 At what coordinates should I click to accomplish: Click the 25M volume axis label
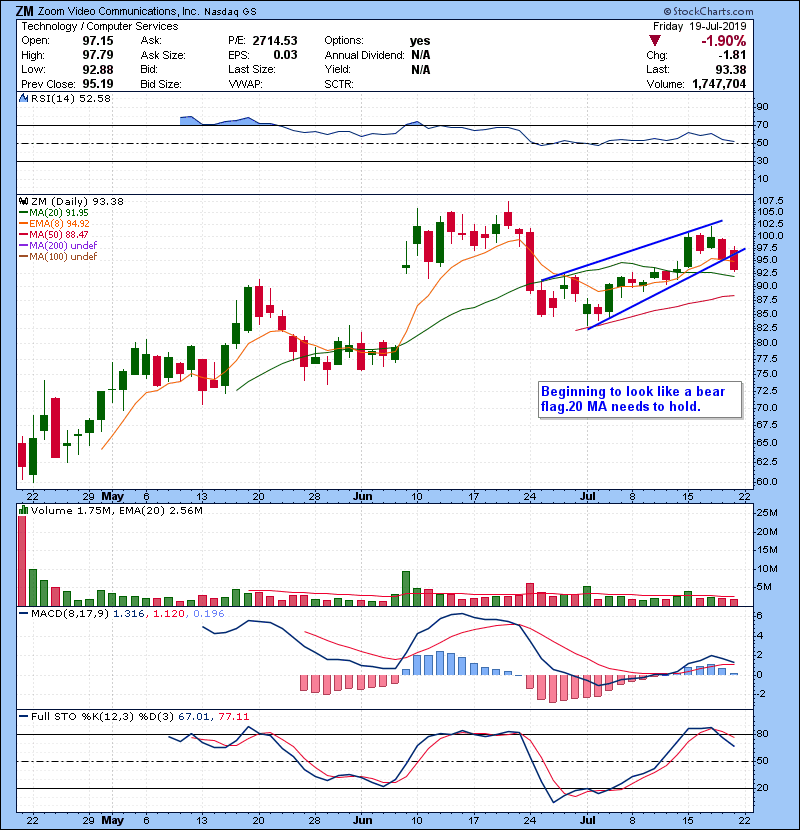tap(767, 512)
